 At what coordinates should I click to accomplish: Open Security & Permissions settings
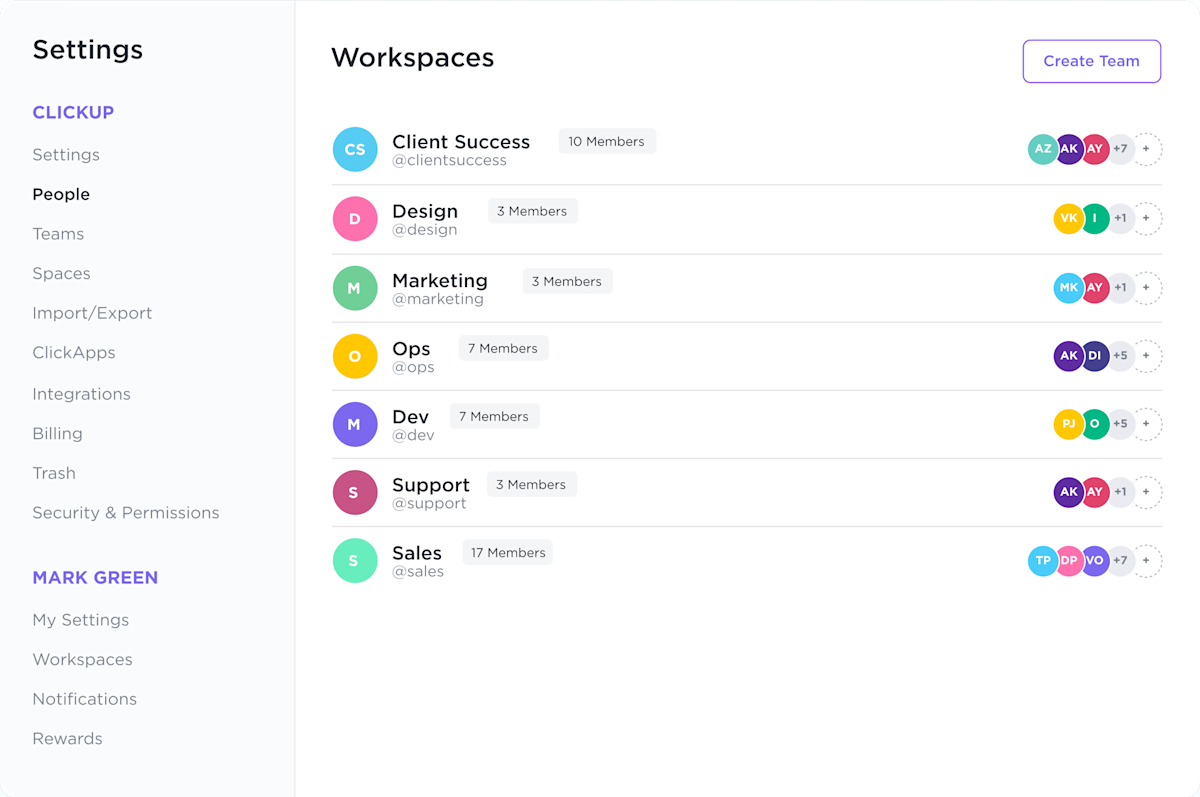(x=126, y=513)
